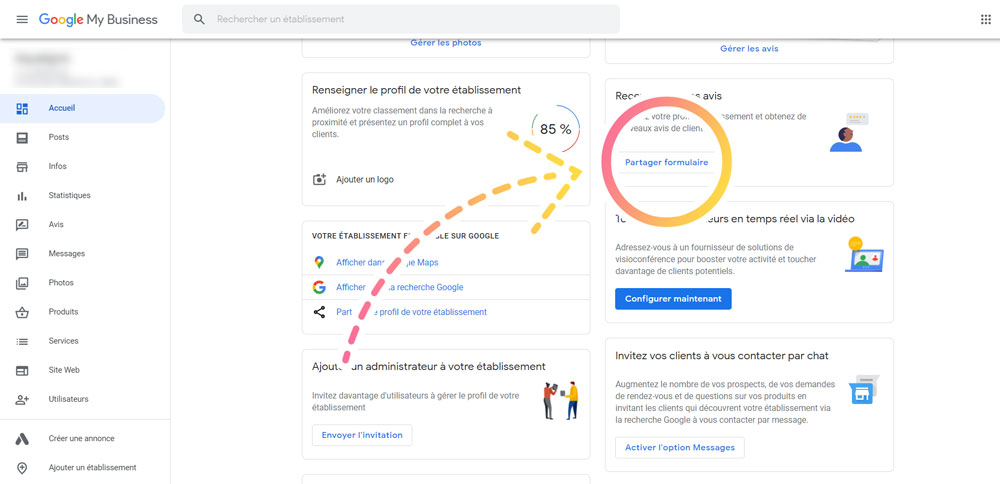This screenshot has width=1000, height=484.
Task: Click the video conference laptop illustration
Action: click(864, 255)
